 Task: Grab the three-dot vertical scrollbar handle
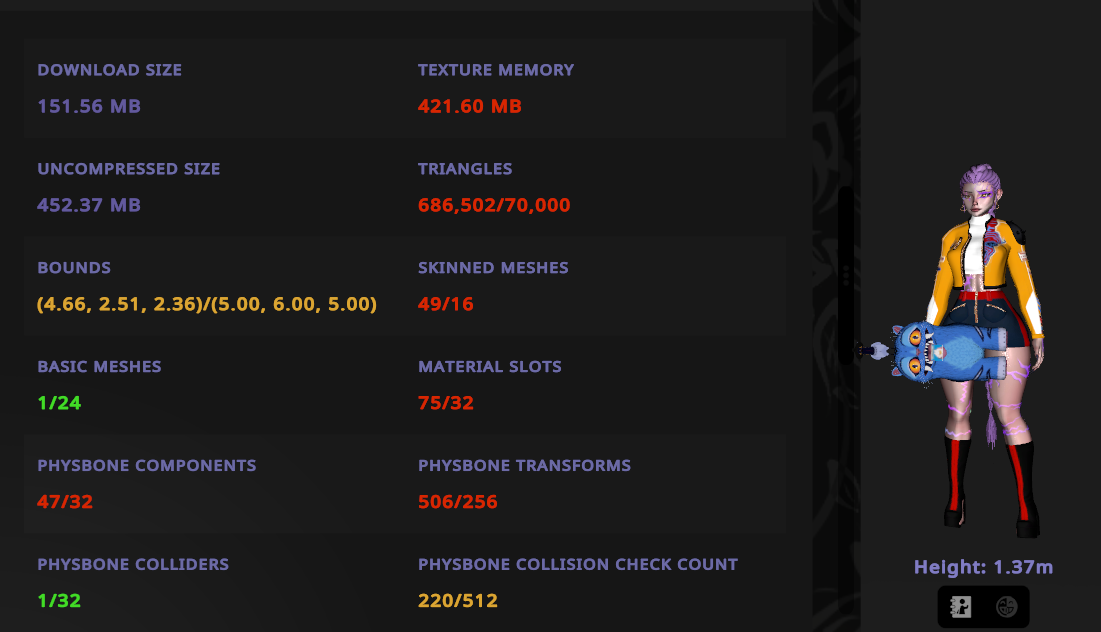[847, 274]
